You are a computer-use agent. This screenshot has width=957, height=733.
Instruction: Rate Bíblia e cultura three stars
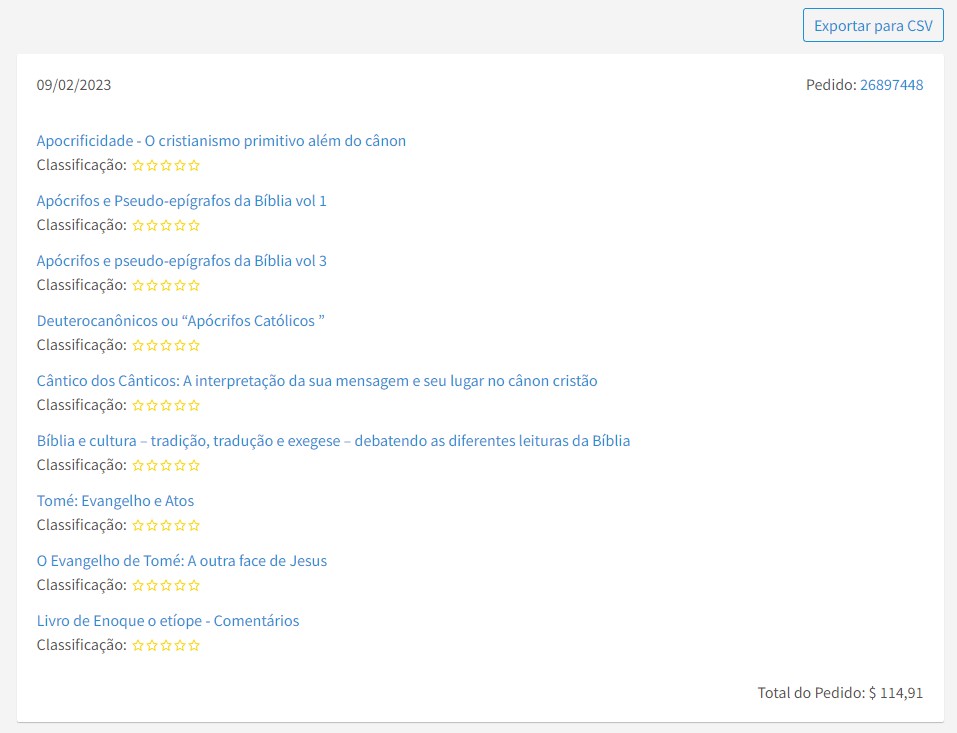[166, 465]
